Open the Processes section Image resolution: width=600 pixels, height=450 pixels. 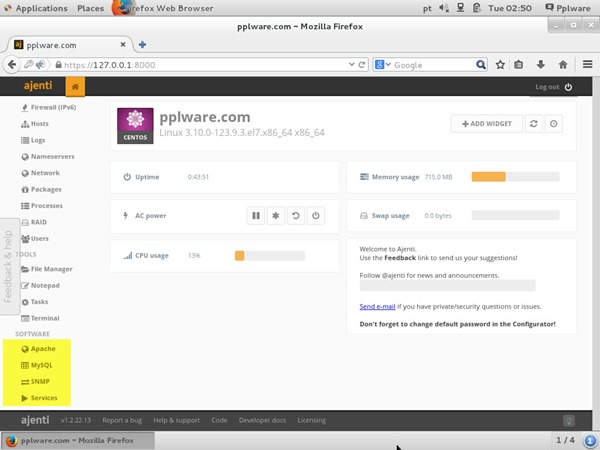(x=42, y=206)
